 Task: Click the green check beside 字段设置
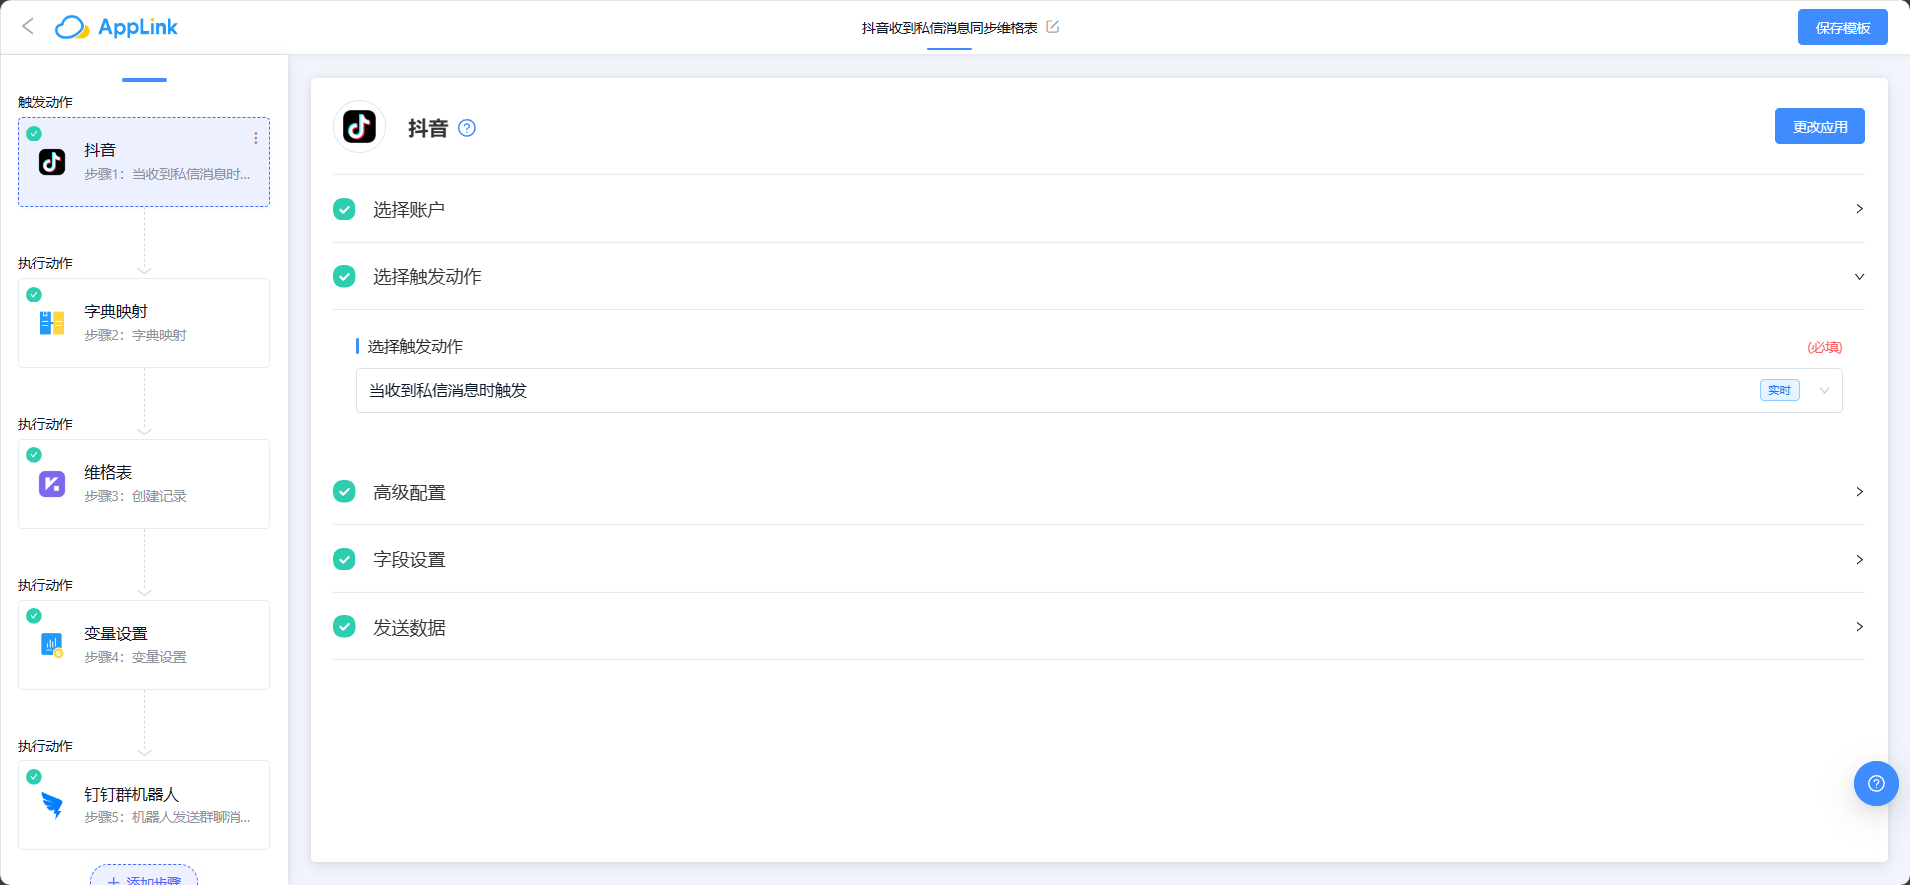click(x=344, y=559)
